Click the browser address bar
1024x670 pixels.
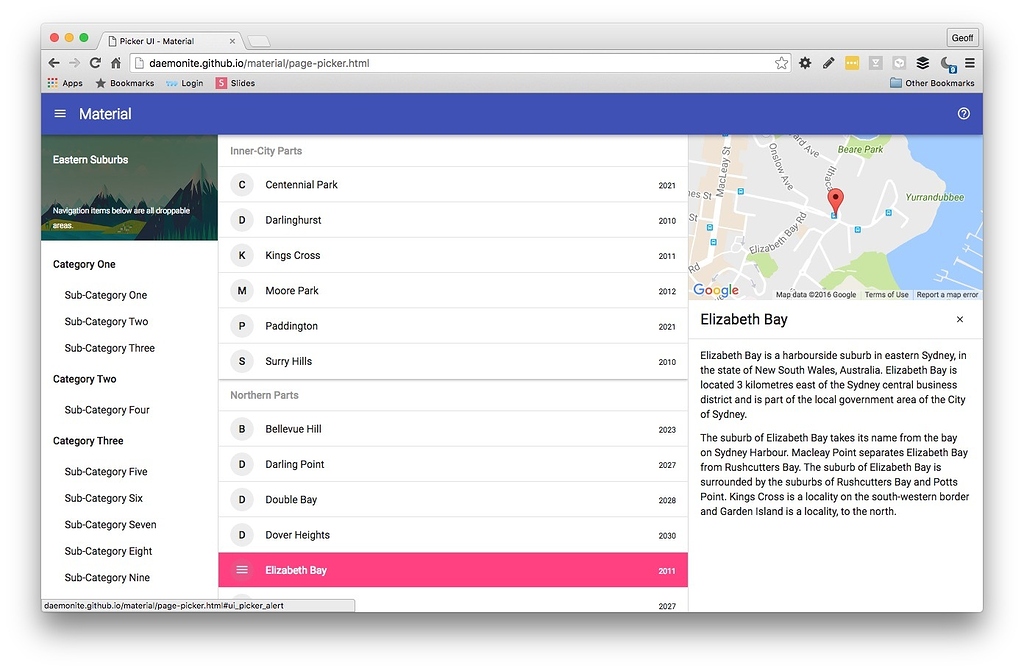pos(400,62)
